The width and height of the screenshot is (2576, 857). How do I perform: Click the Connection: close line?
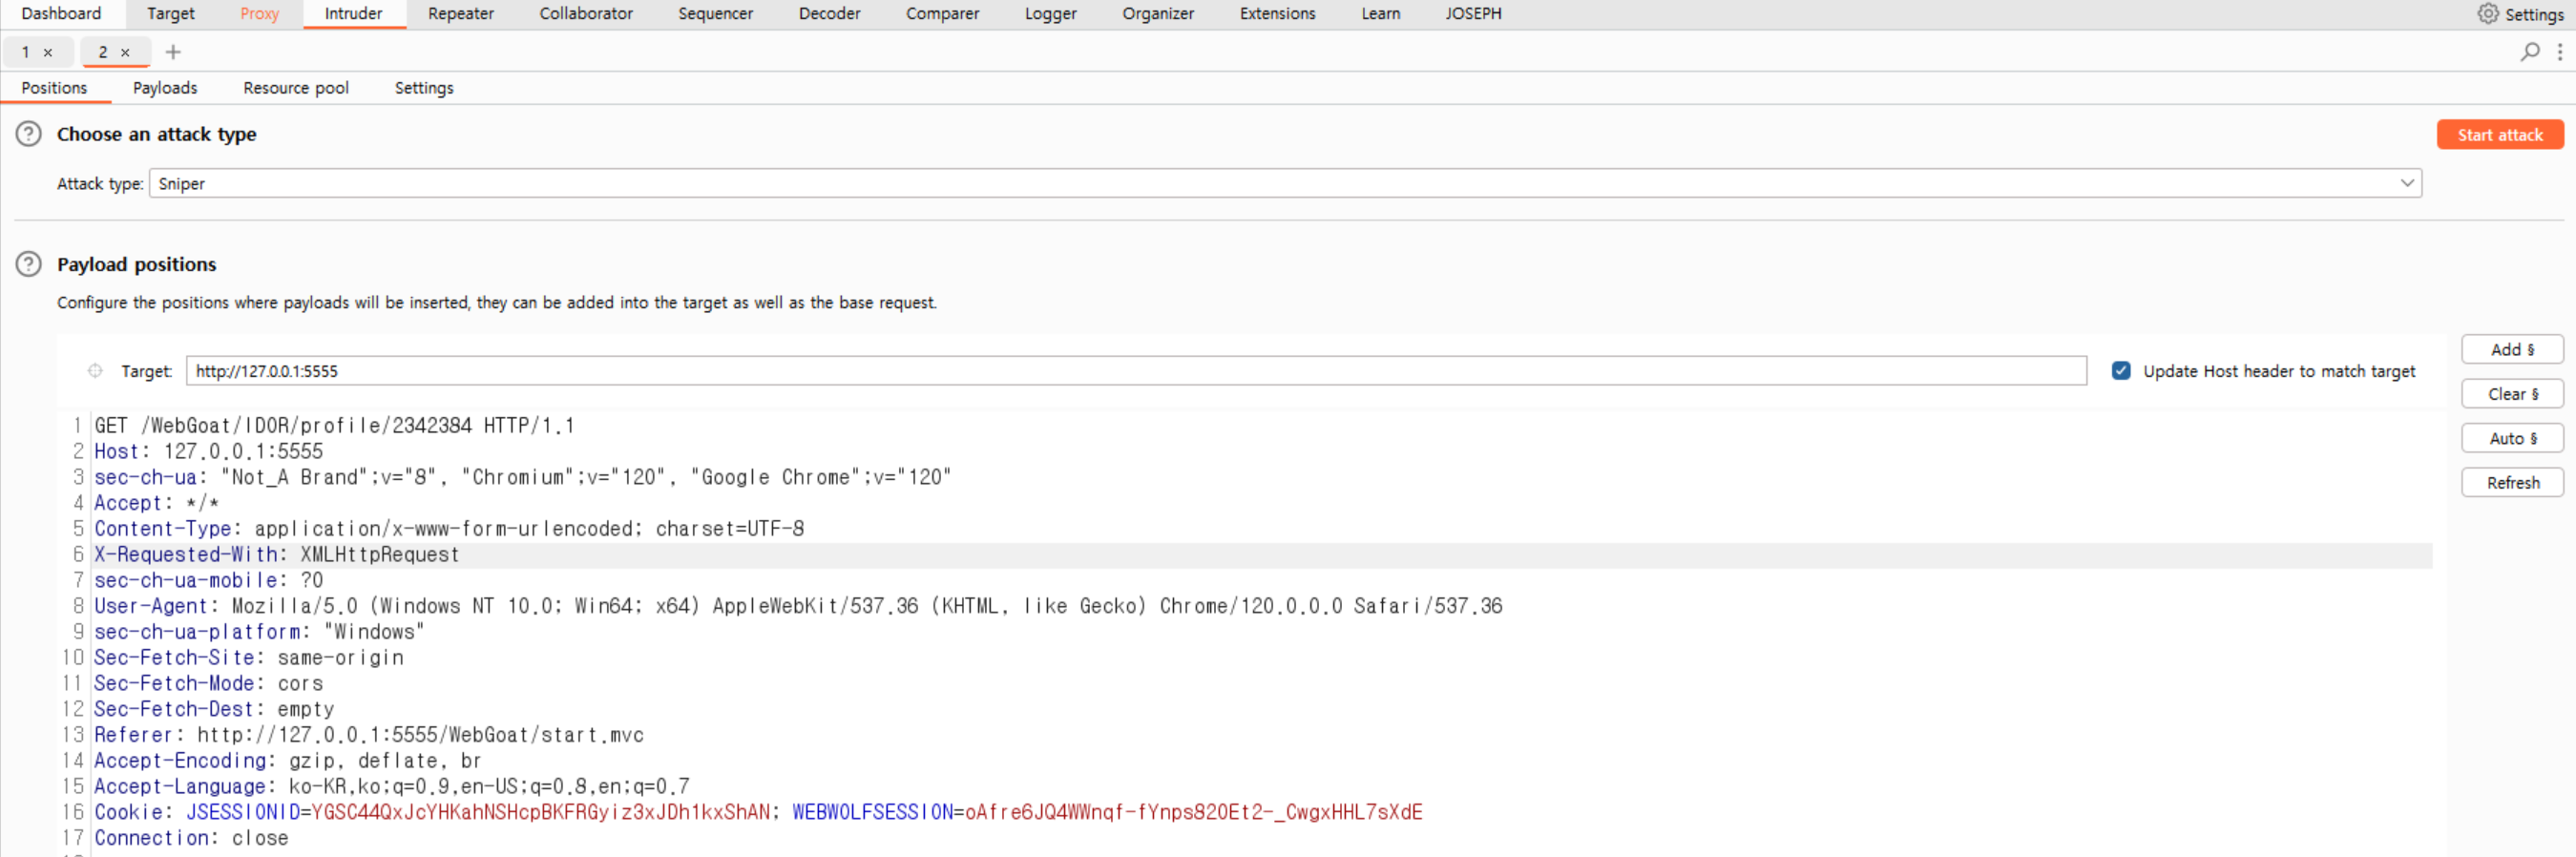(x=191, y=838)
